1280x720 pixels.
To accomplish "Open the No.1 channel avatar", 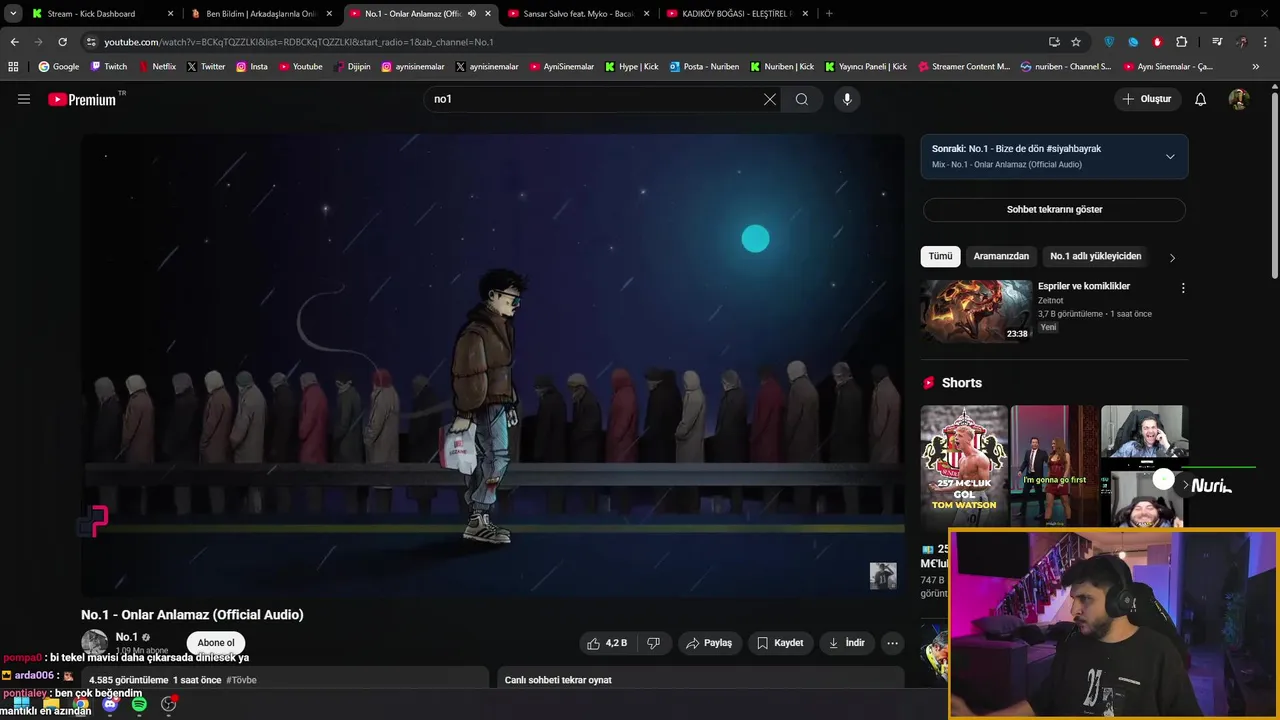I will point(95,643).
